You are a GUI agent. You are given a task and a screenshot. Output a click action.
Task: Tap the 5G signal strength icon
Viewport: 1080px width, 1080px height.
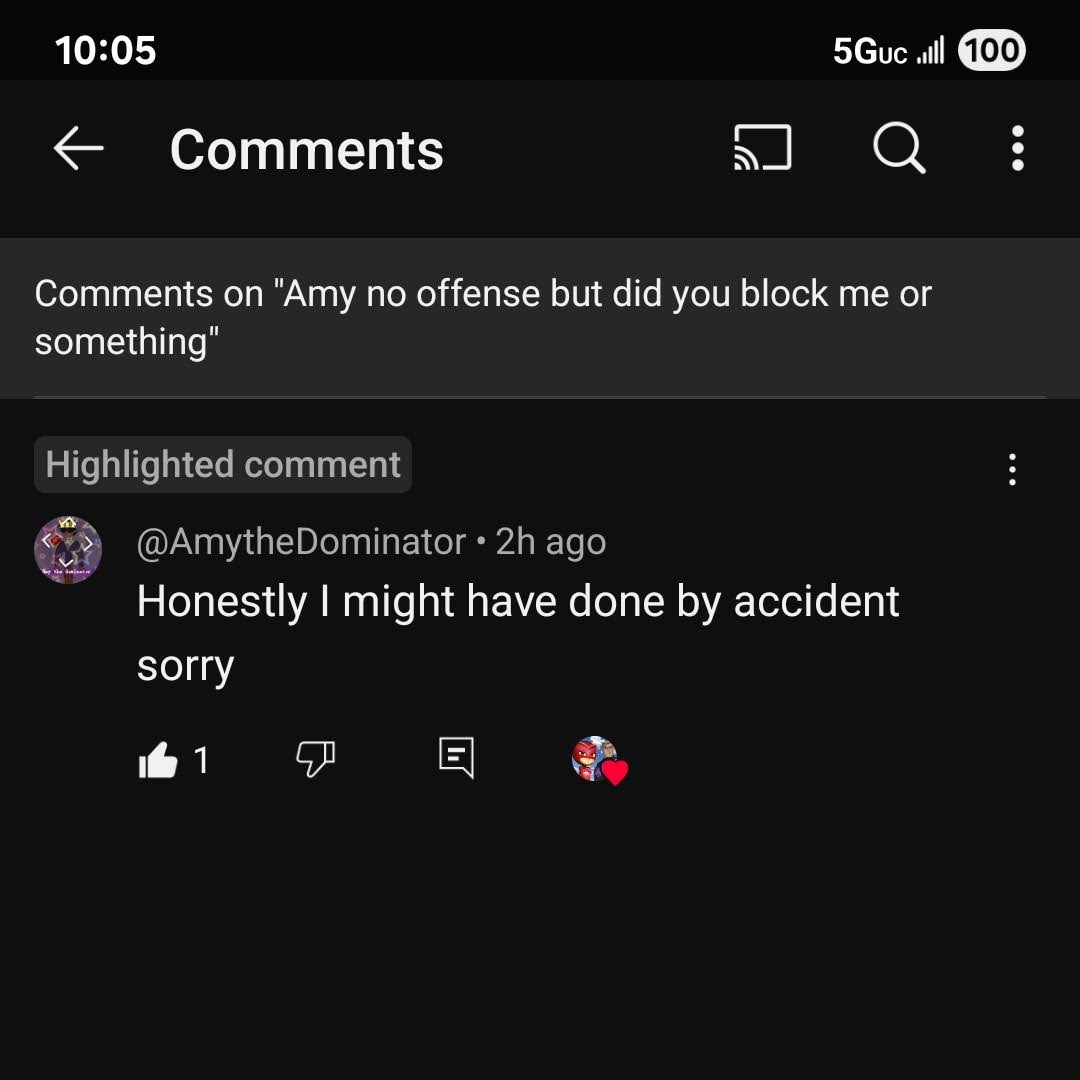point(931,52)
